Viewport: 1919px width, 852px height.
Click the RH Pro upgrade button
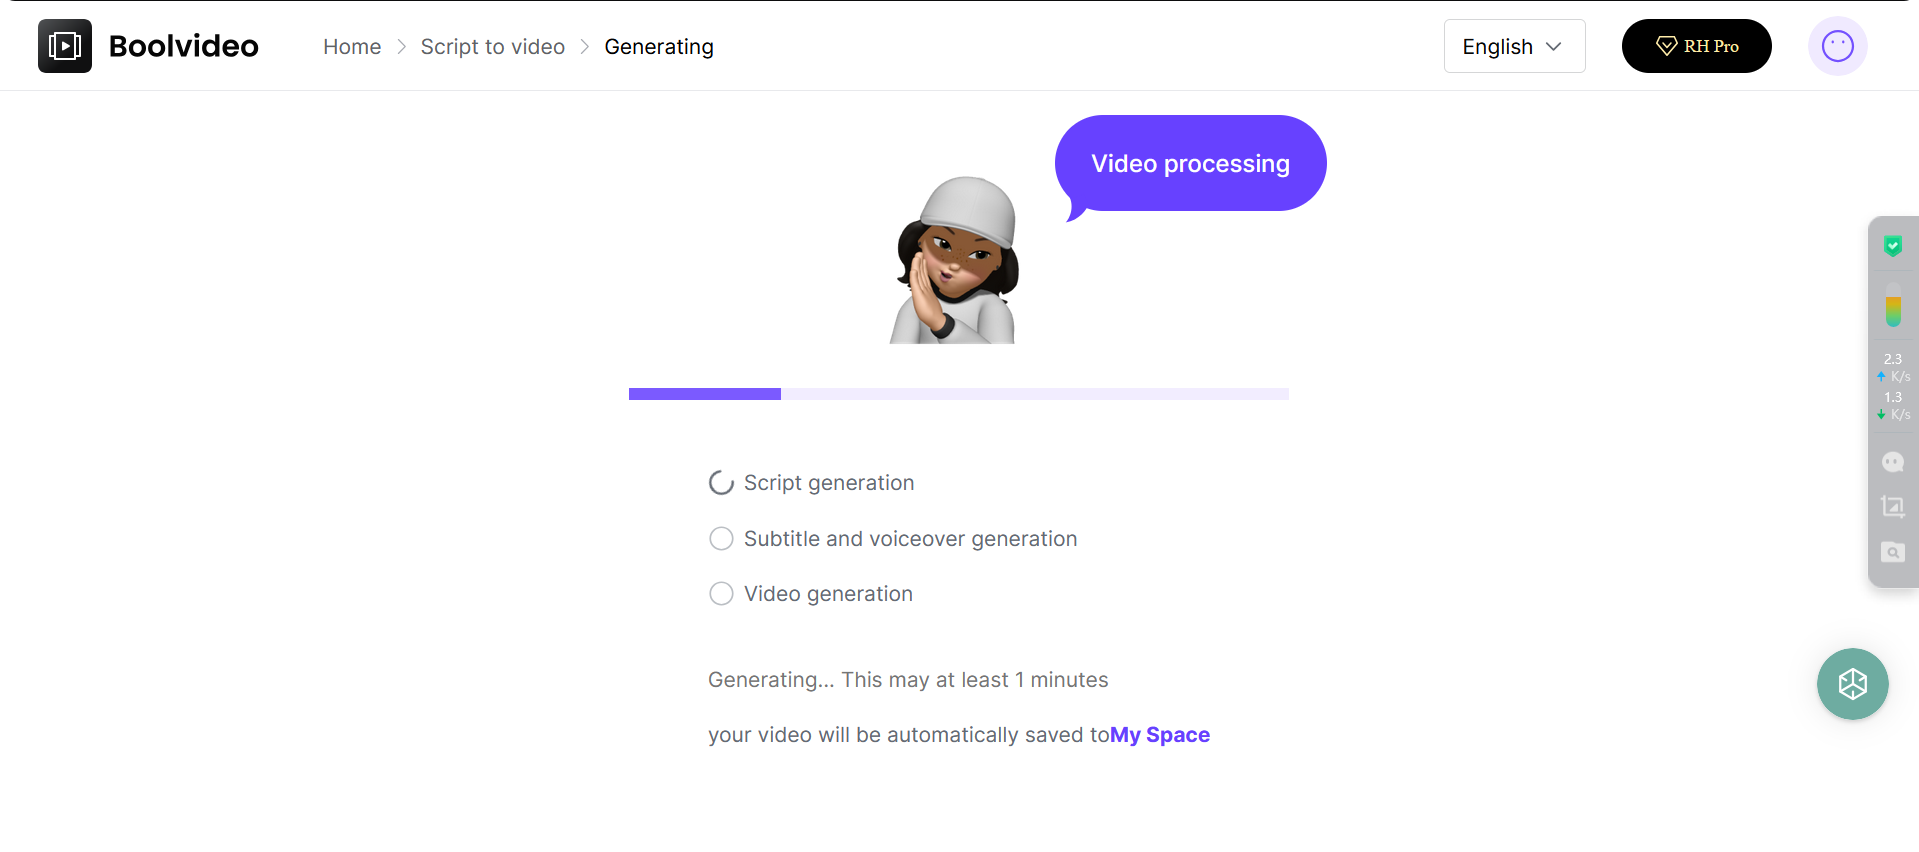coord(1696,46)
